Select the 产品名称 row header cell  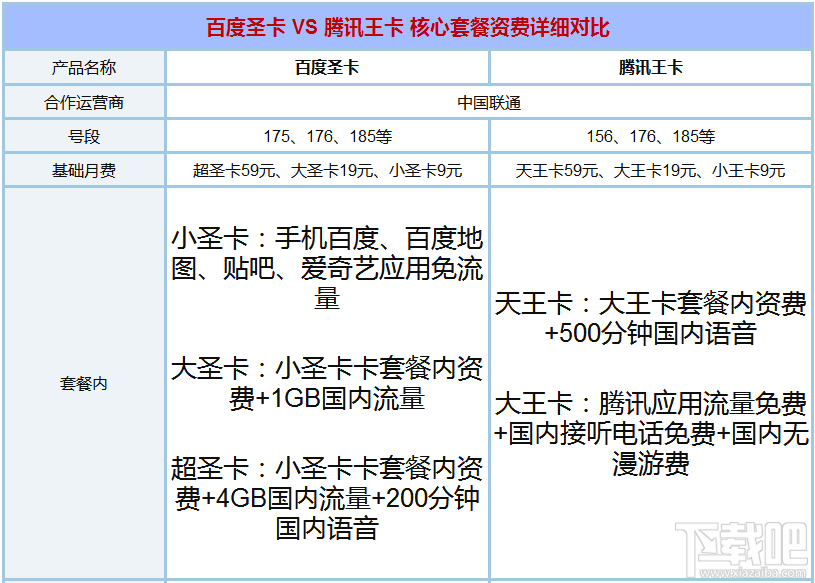pos(85,66)
